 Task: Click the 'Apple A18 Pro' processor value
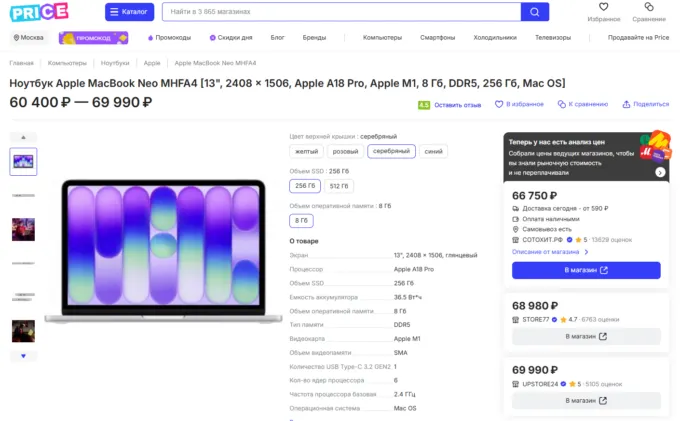[x=414, y=269]
